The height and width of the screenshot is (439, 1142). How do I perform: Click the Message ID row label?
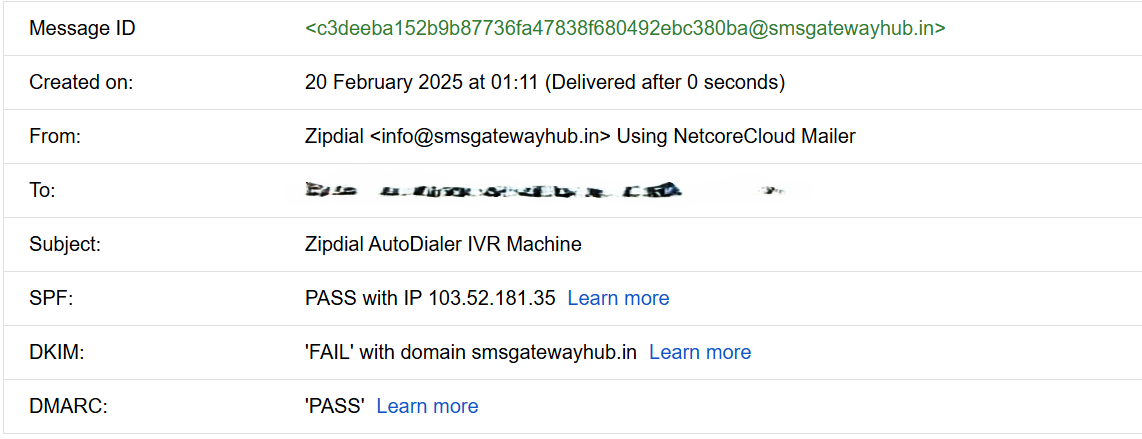pyautogui.click(x=82, y=28)
